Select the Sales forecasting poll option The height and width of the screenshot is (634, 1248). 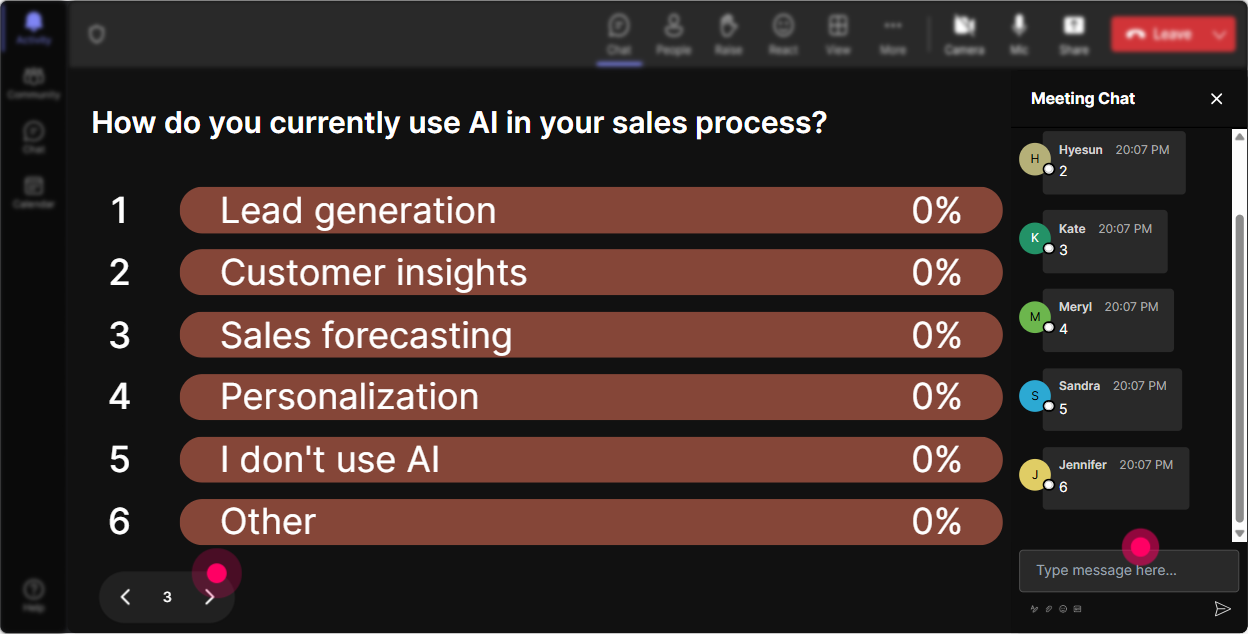pyautogui.click(x=591, y=335)
